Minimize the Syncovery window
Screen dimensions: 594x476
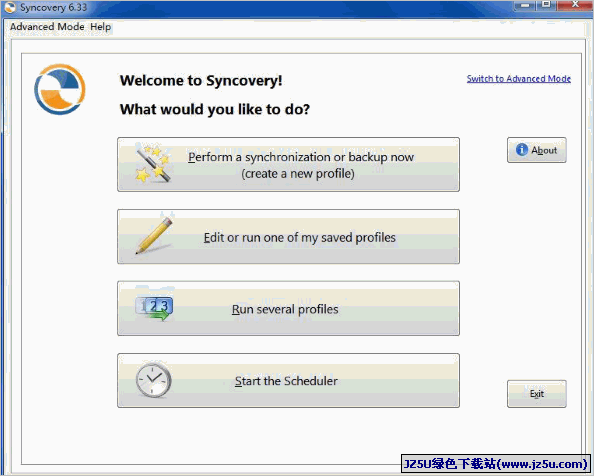(525, 5)
